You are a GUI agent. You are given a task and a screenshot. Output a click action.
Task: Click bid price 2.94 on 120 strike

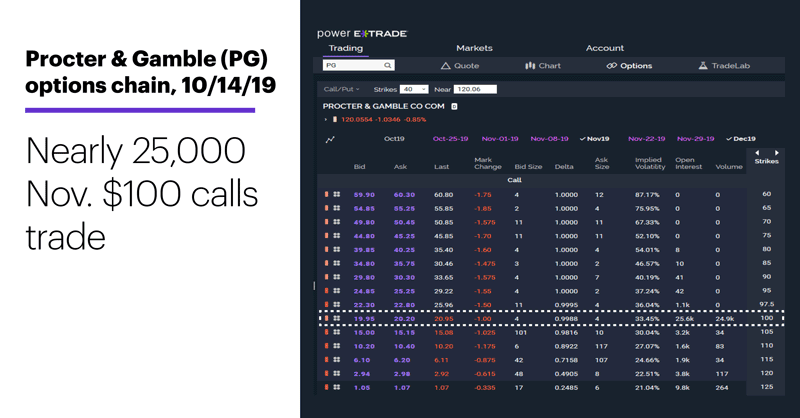click(x=362, y=374)
